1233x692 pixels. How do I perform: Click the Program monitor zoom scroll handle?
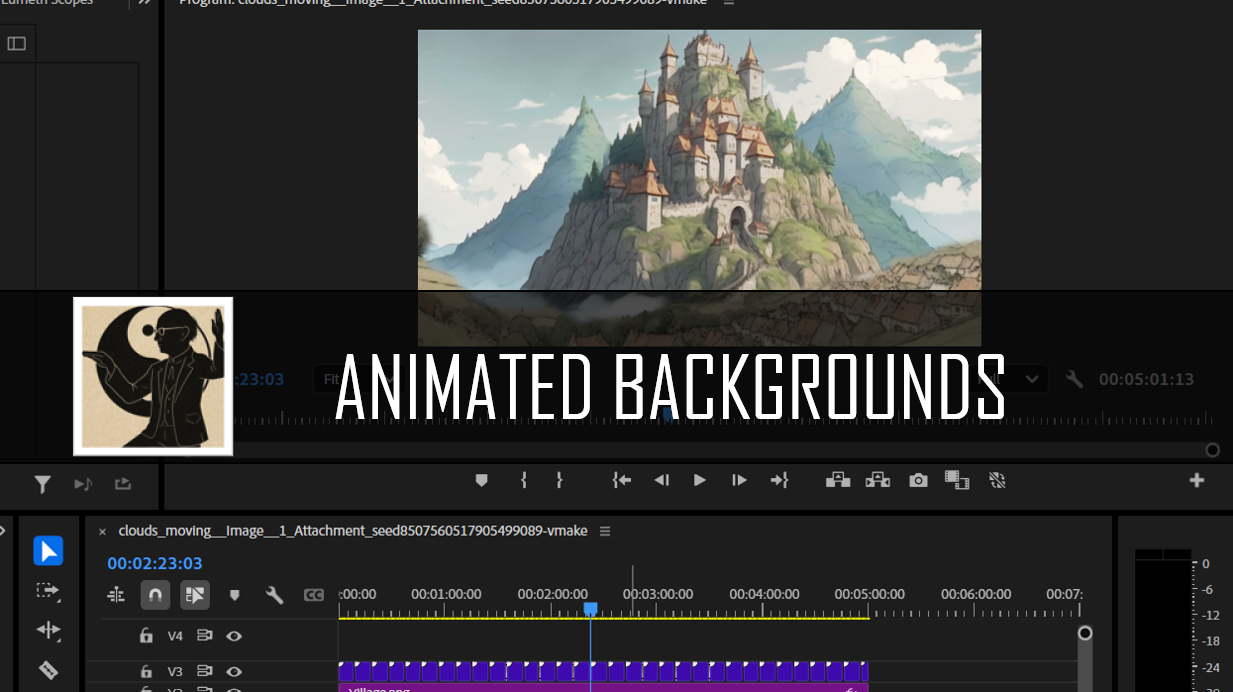tap(1213, 450)
